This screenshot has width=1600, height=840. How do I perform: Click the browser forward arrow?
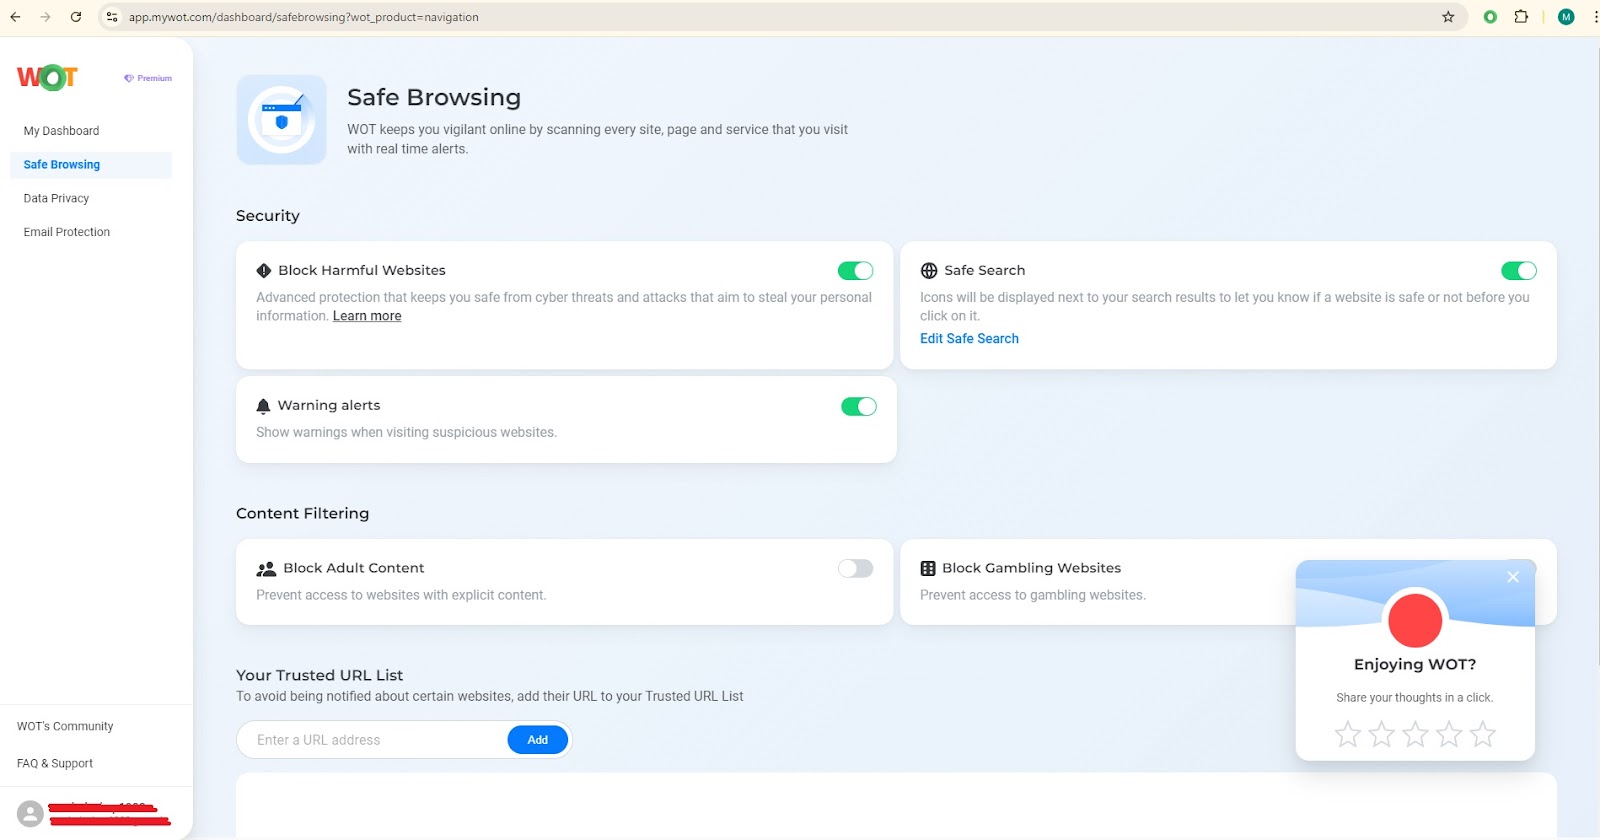(x=45, y=17)
